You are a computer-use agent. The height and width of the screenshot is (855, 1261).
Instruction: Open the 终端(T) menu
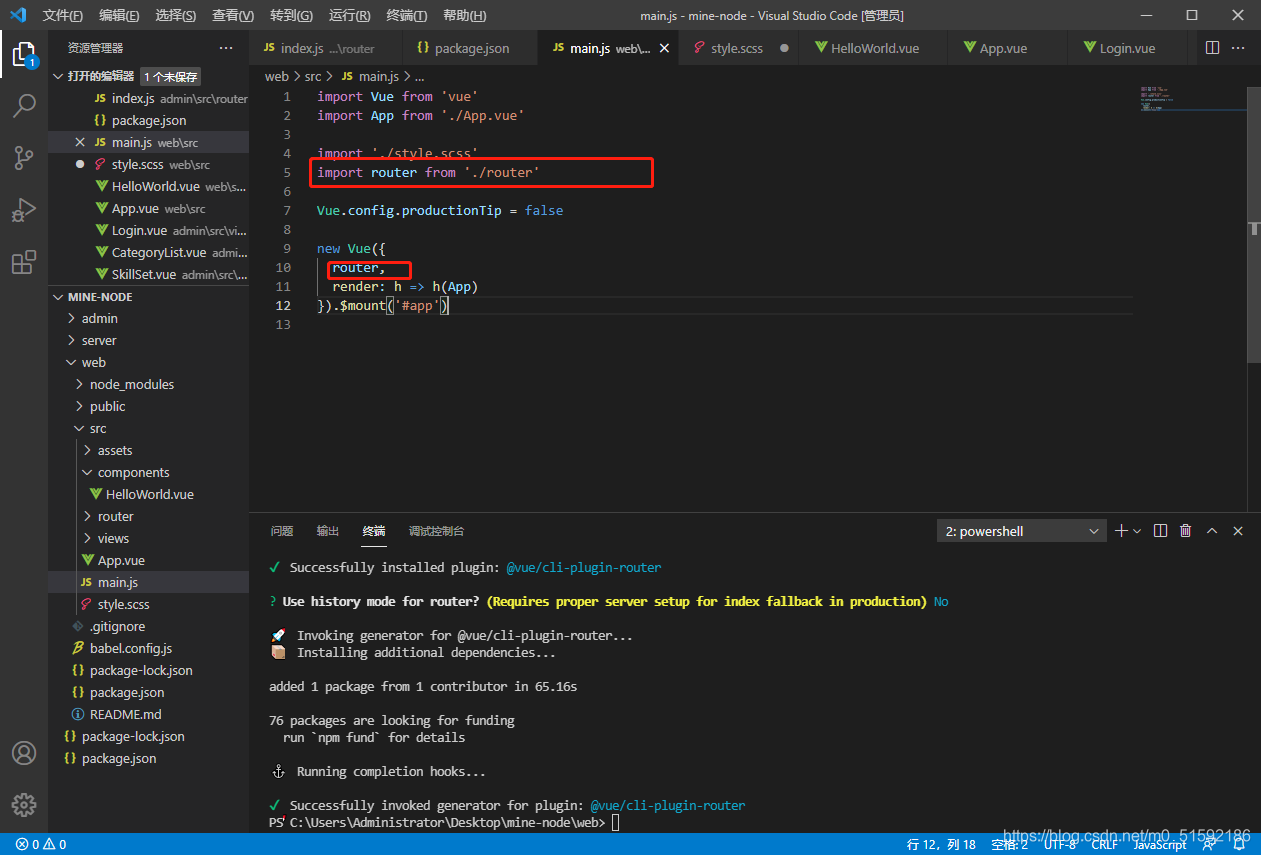click(x=406, y=16)
